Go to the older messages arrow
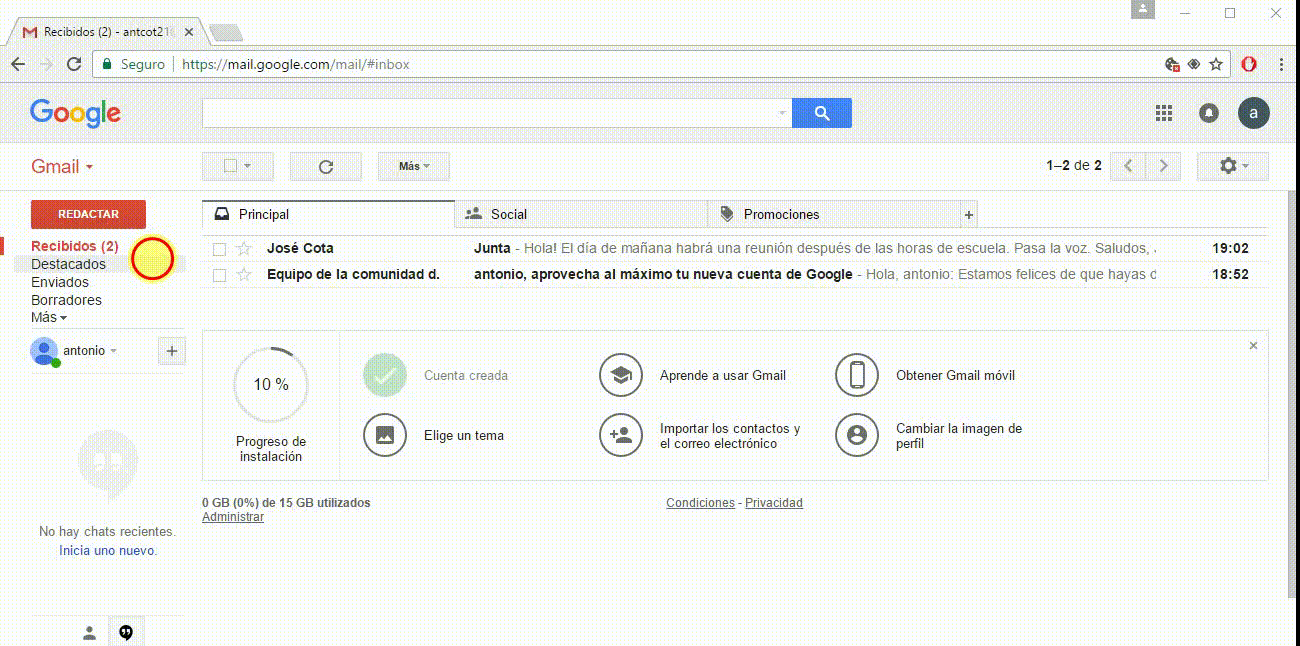 (1164, 167)
